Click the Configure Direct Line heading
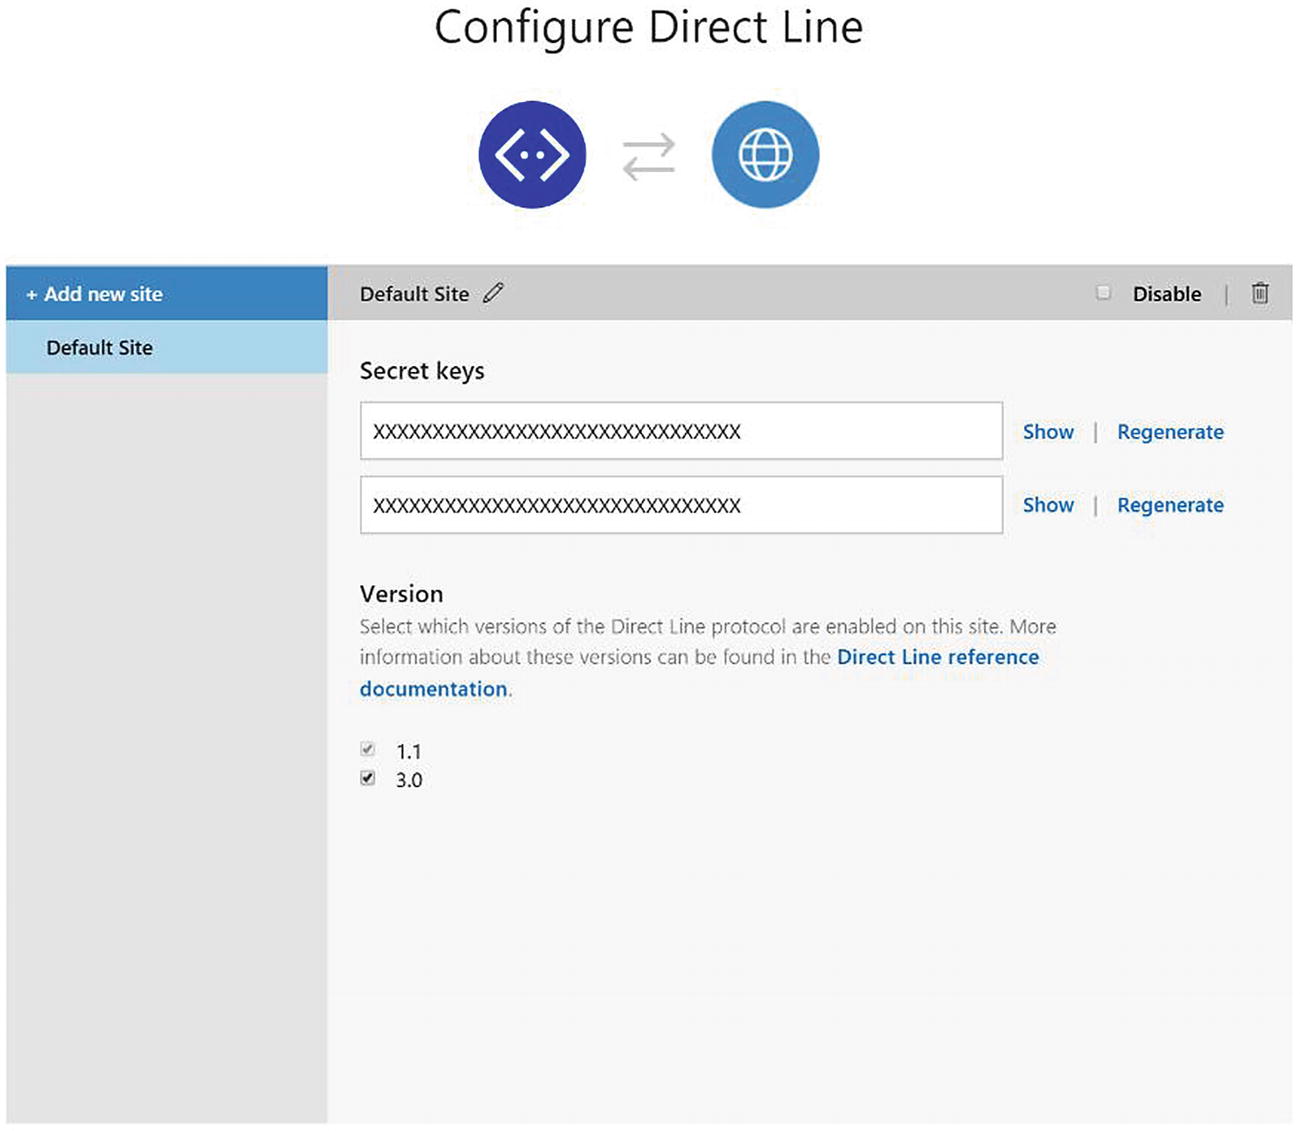 click(x=648, y=28)
